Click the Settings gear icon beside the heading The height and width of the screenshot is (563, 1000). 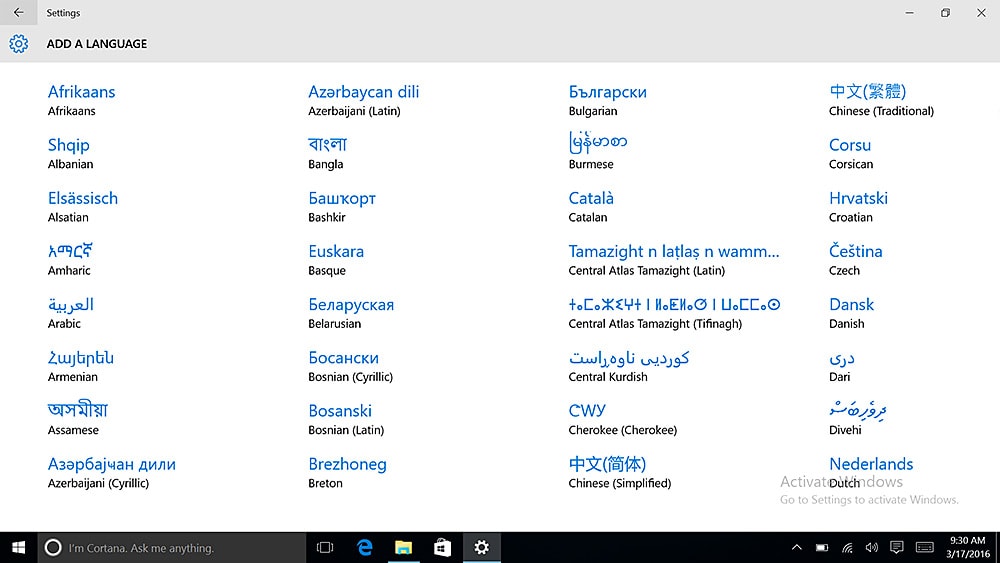pos(19,44)
